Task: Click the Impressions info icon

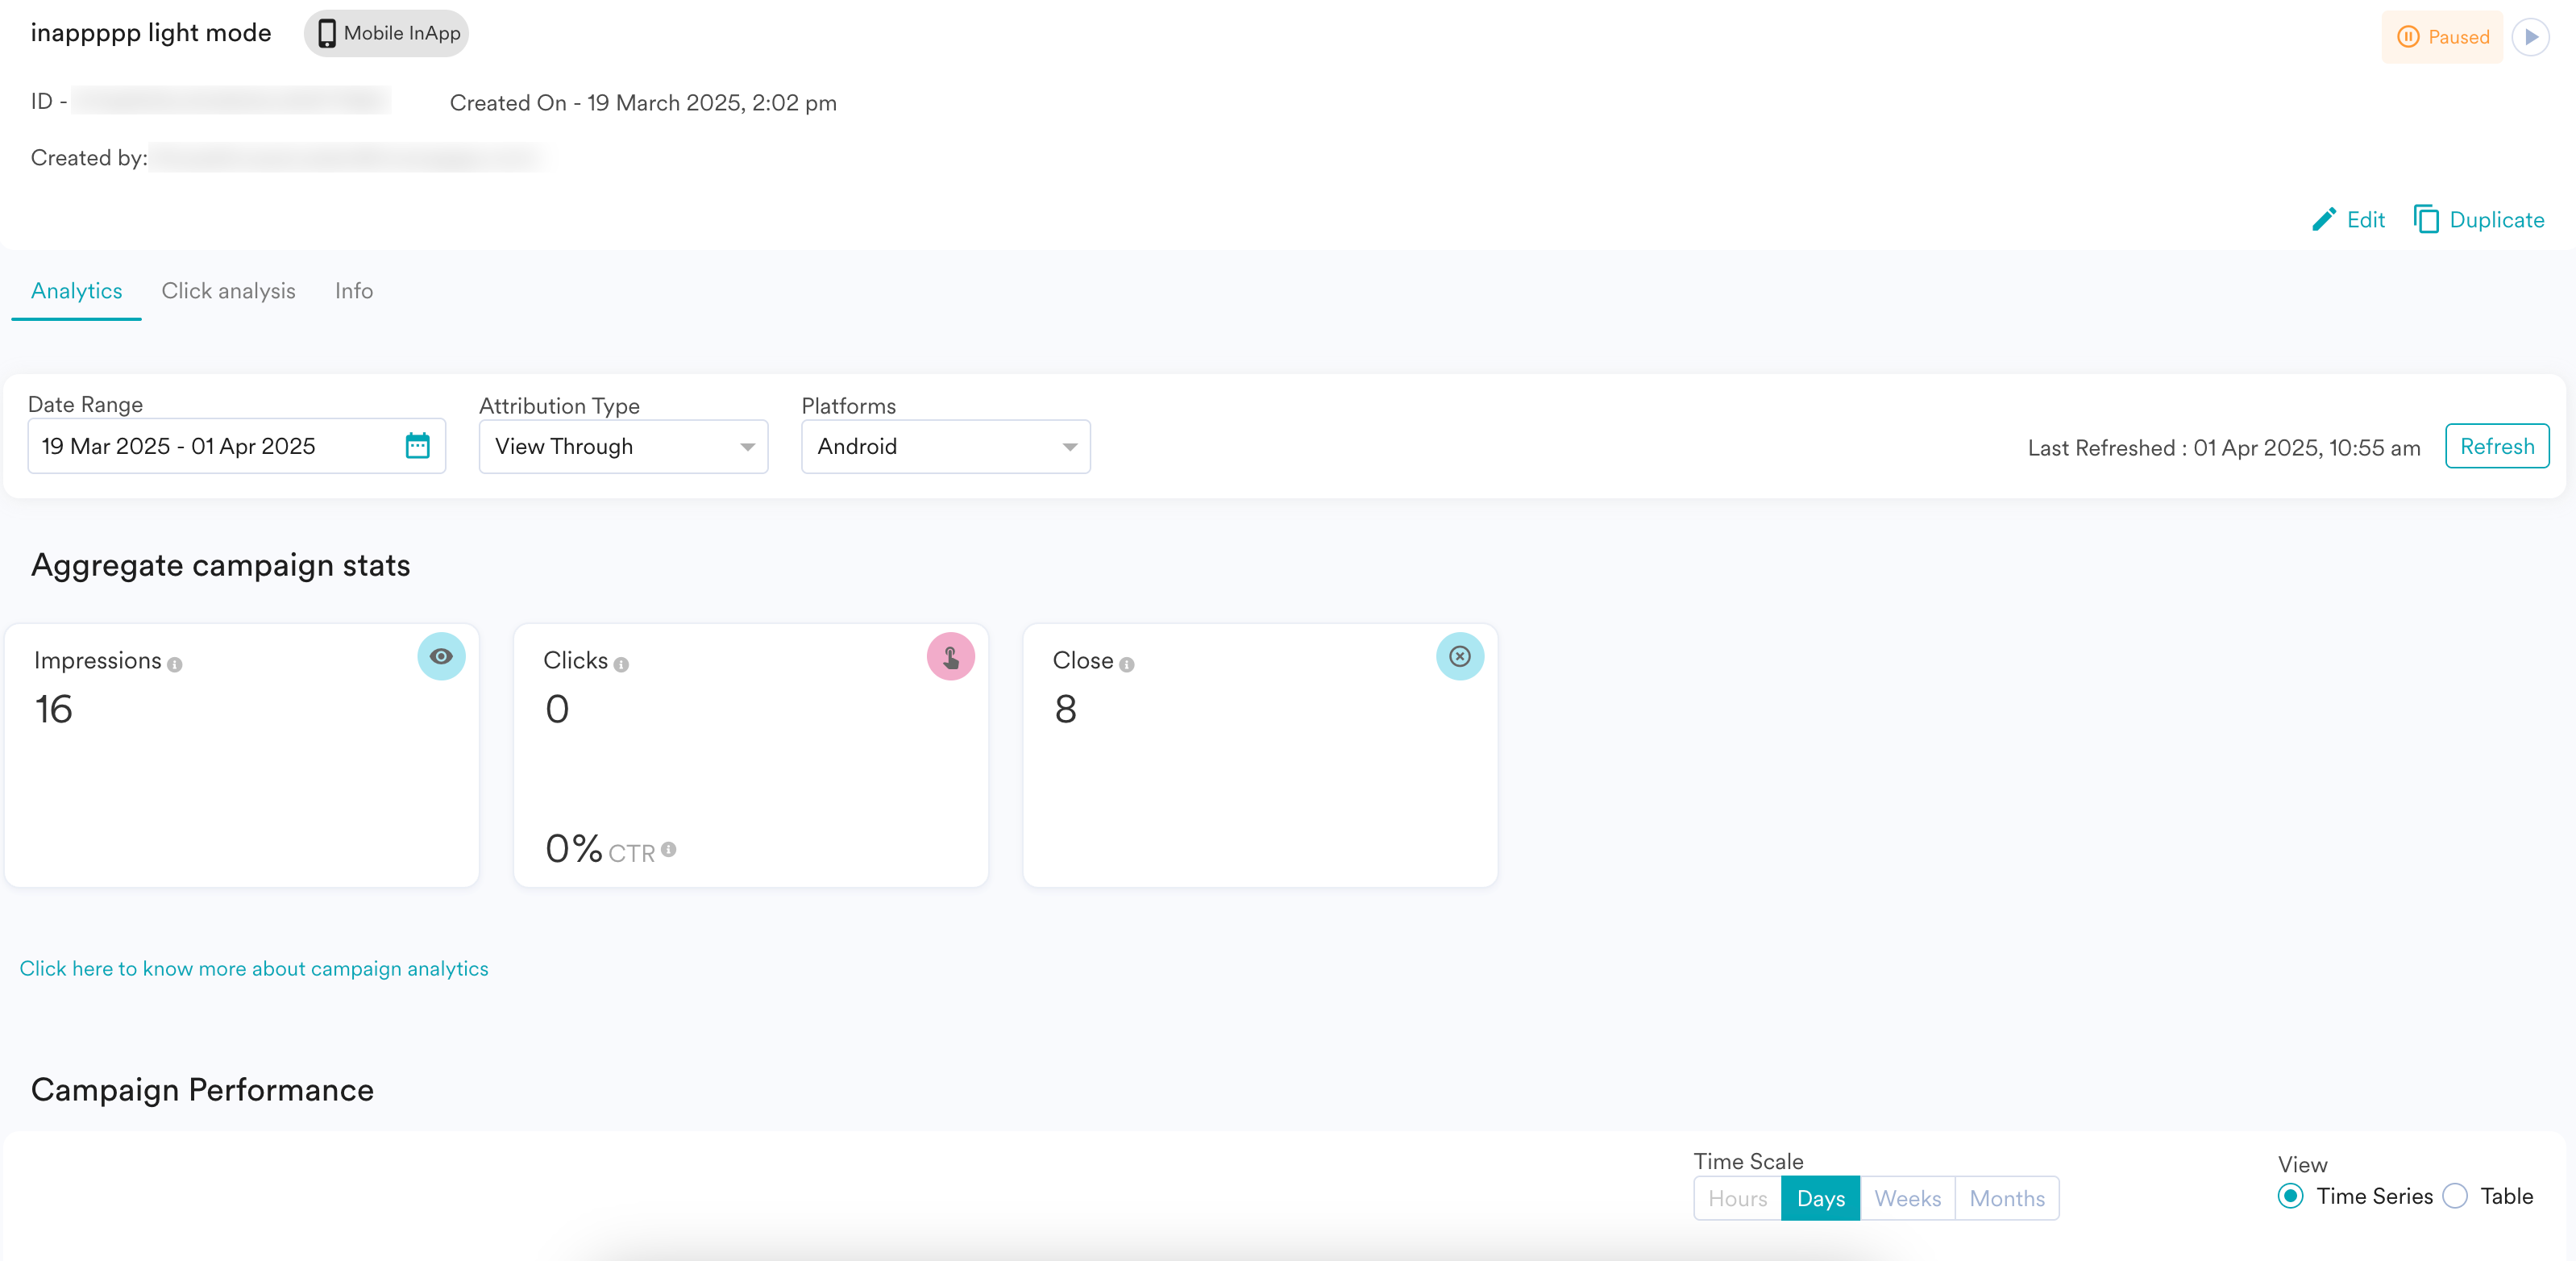Action: point(175,664)
